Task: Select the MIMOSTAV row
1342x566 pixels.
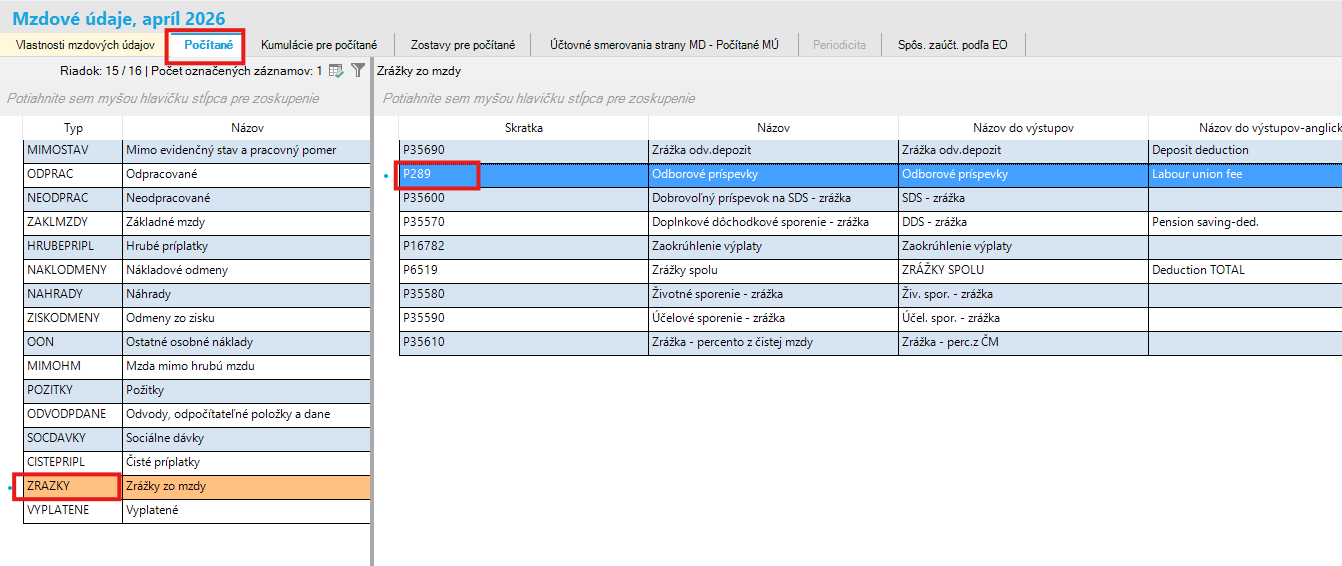Action: tap(197, 151)
